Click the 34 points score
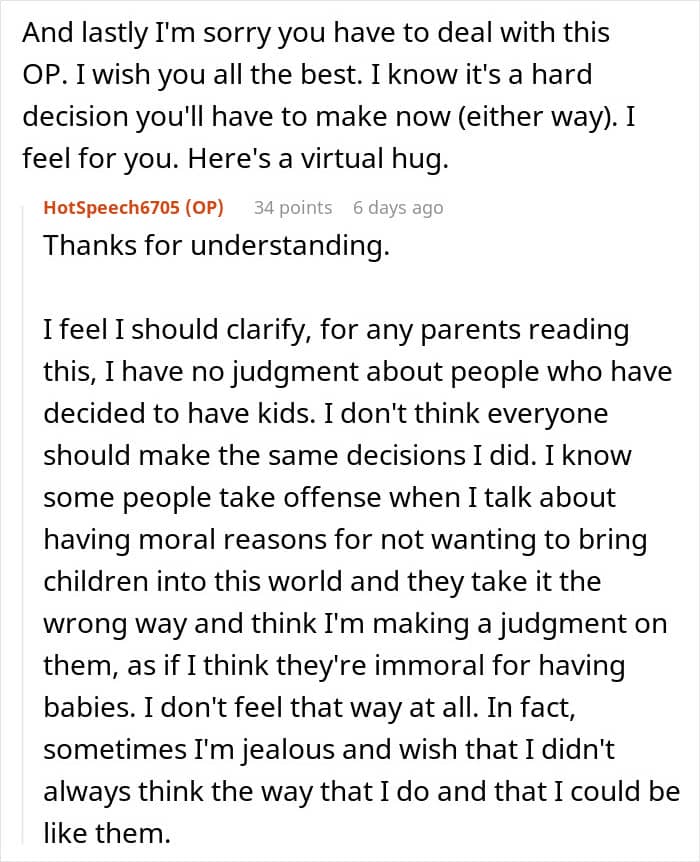700x862 pixels. (292, 208)
